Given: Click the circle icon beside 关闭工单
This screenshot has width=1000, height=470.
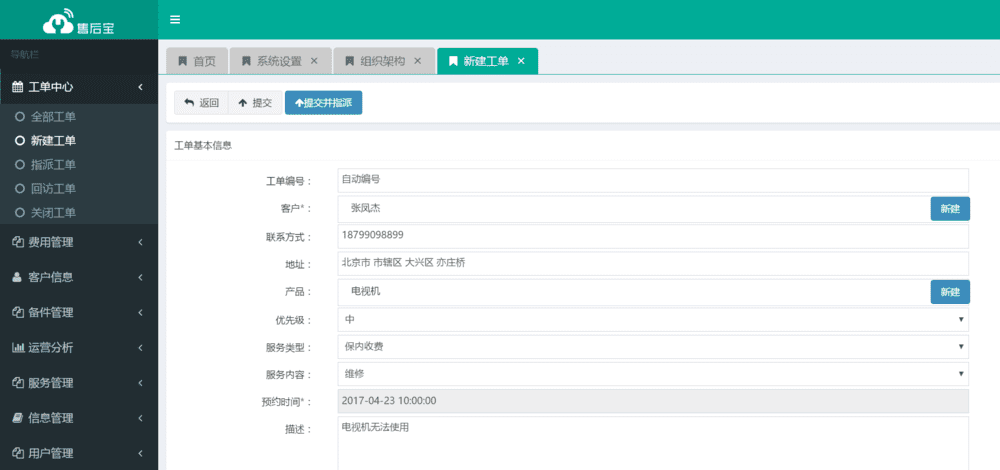Looking at the screenshot, I should [x=19, y=212].
